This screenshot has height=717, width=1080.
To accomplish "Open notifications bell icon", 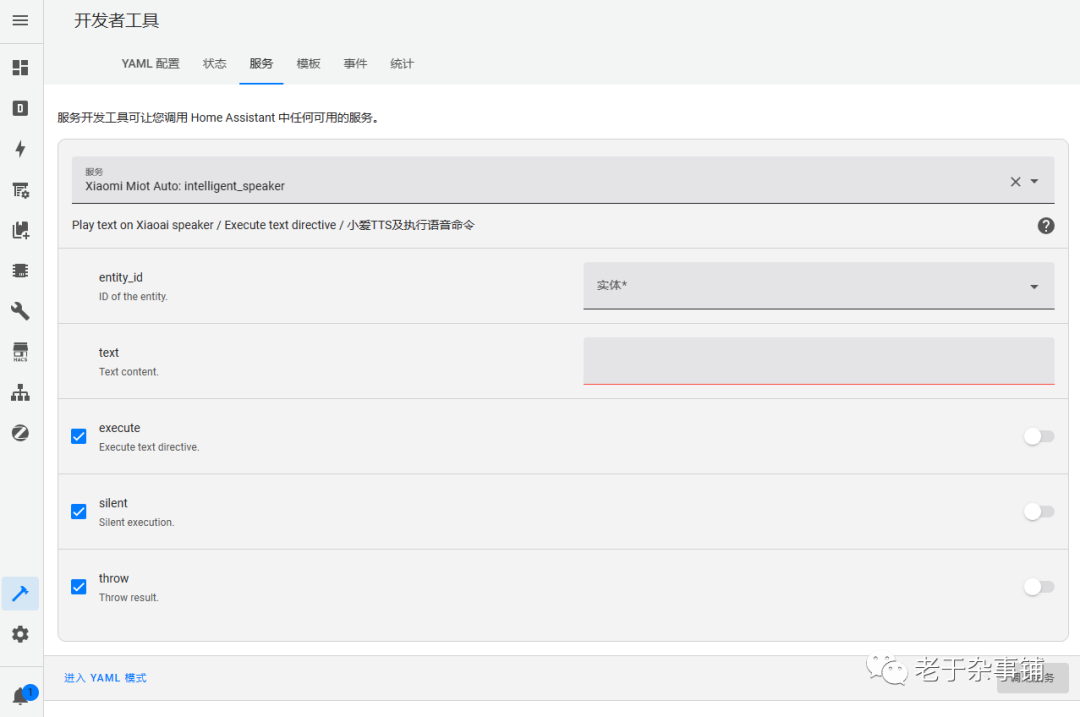I will (21, 695).
